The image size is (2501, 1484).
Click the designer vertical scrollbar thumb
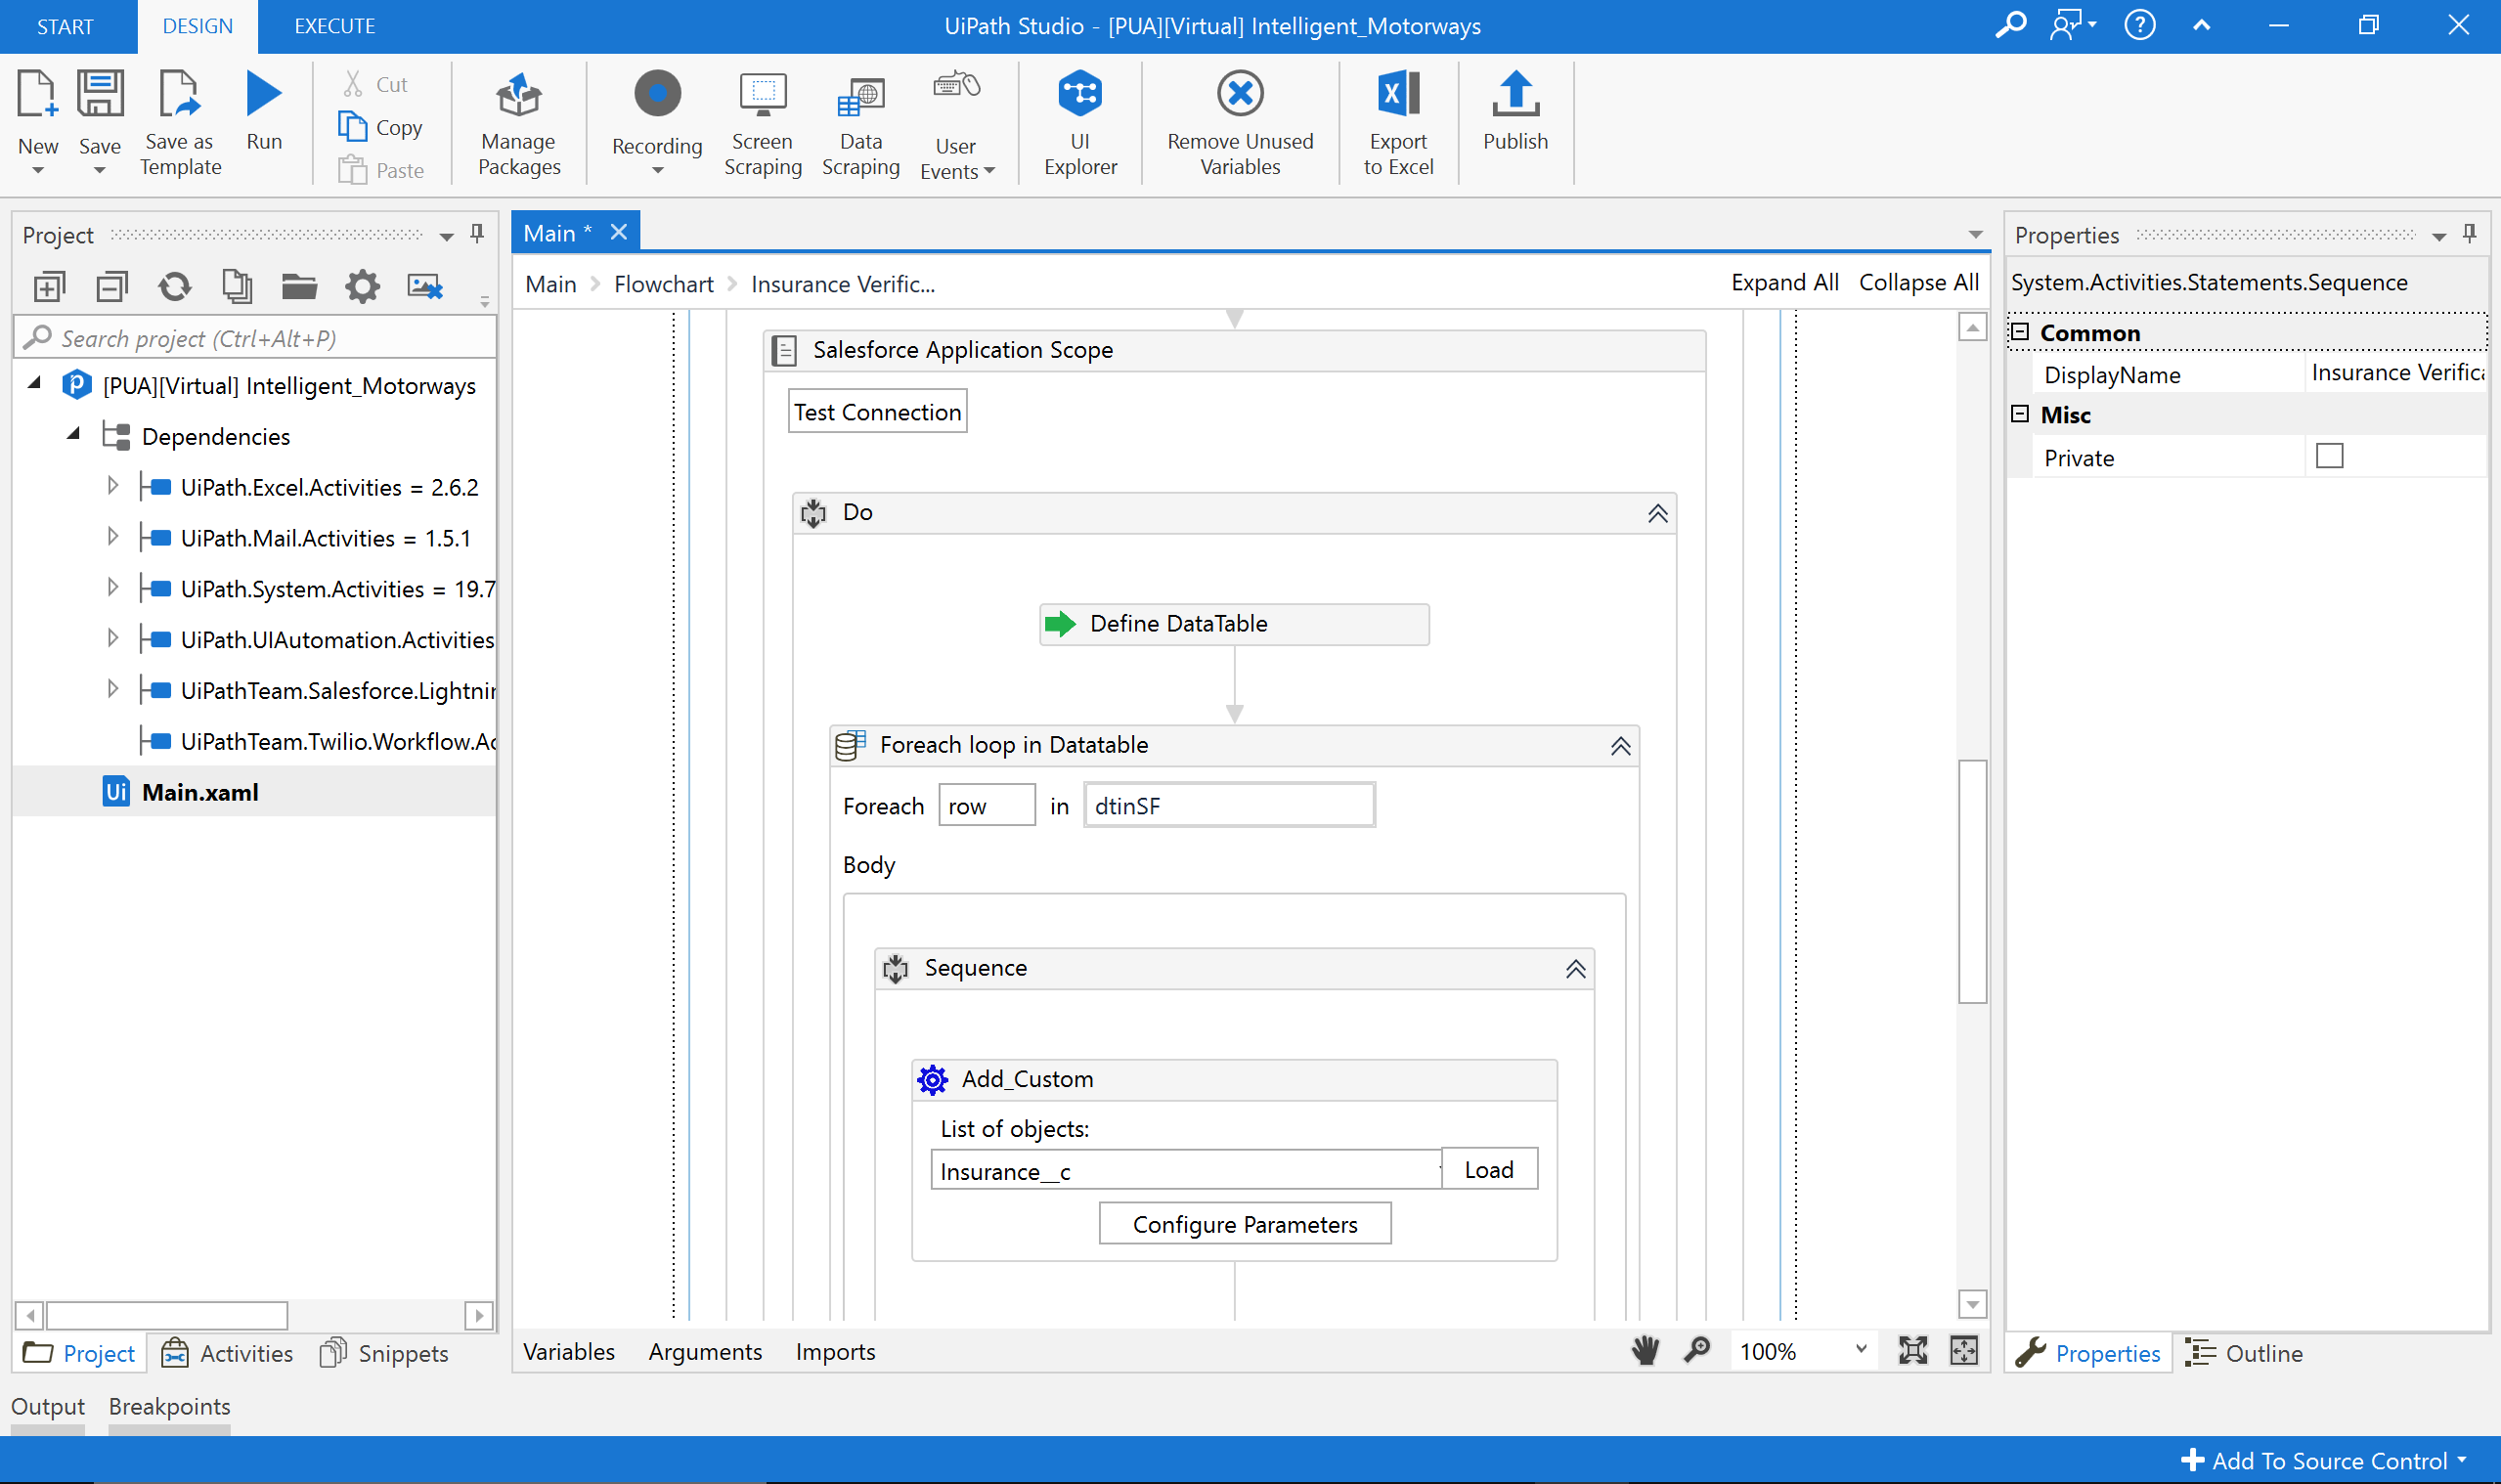[x=1971, y=880]
